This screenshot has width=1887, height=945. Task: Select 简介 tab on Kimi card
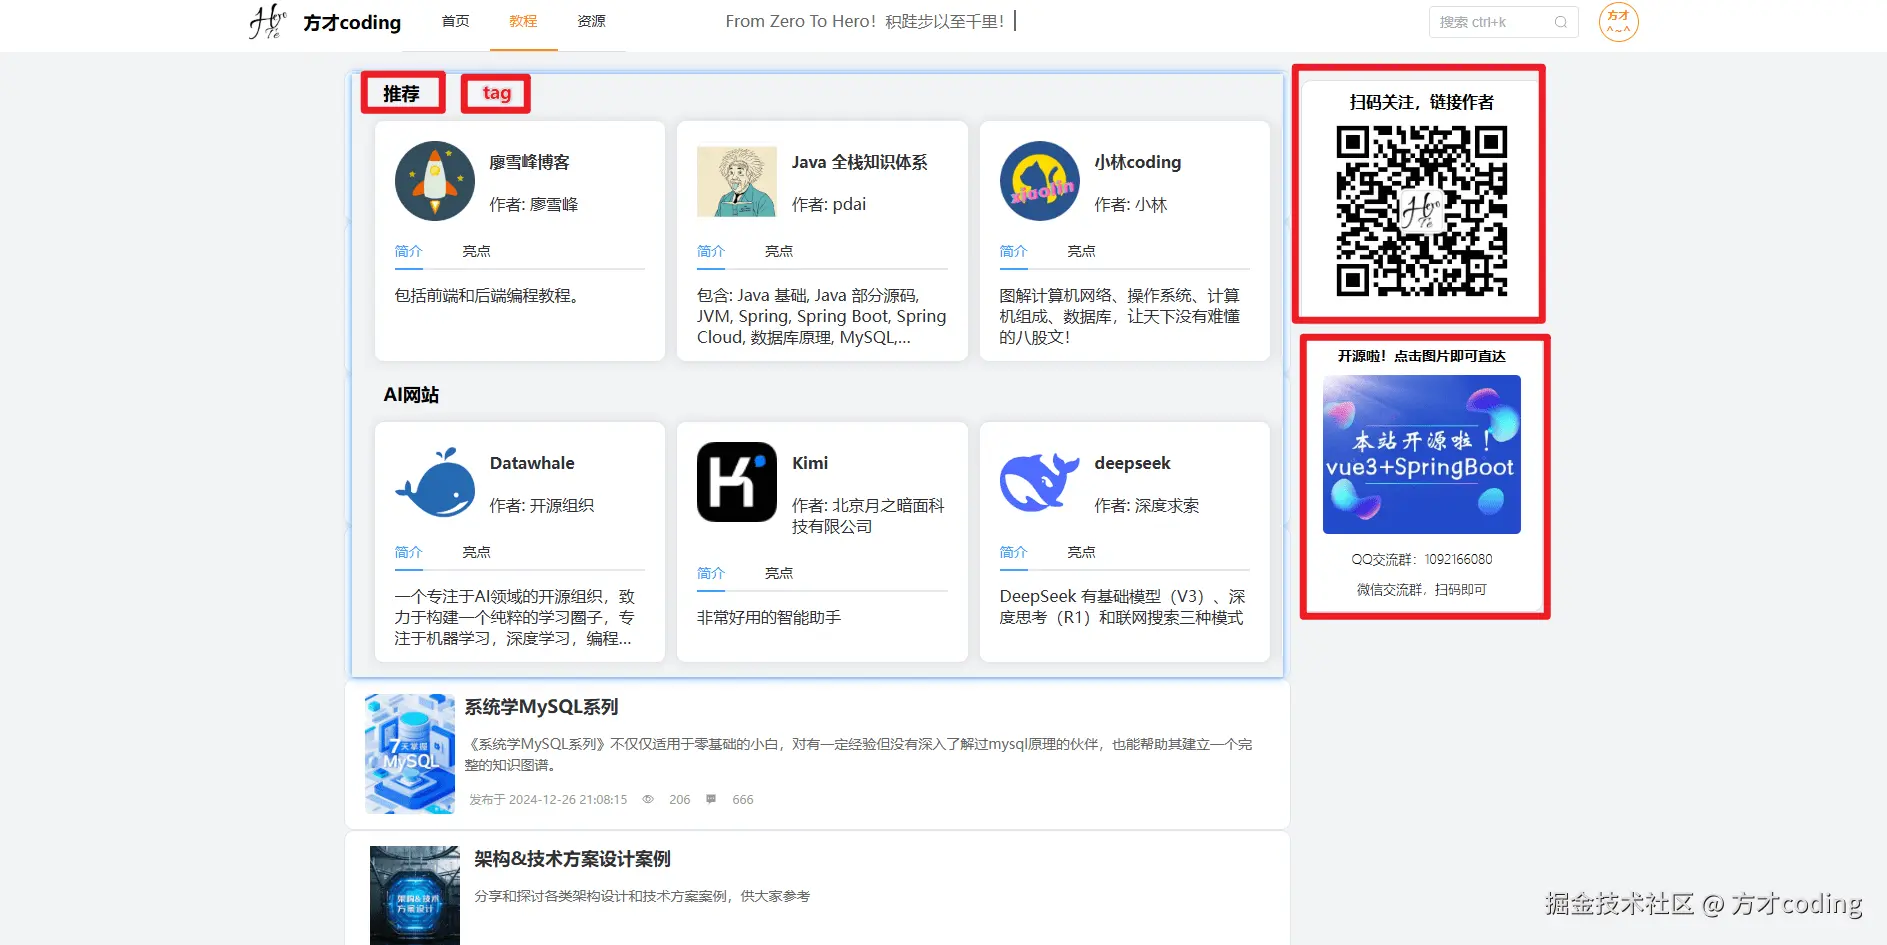pyautogui.click(x=711, y=573)
